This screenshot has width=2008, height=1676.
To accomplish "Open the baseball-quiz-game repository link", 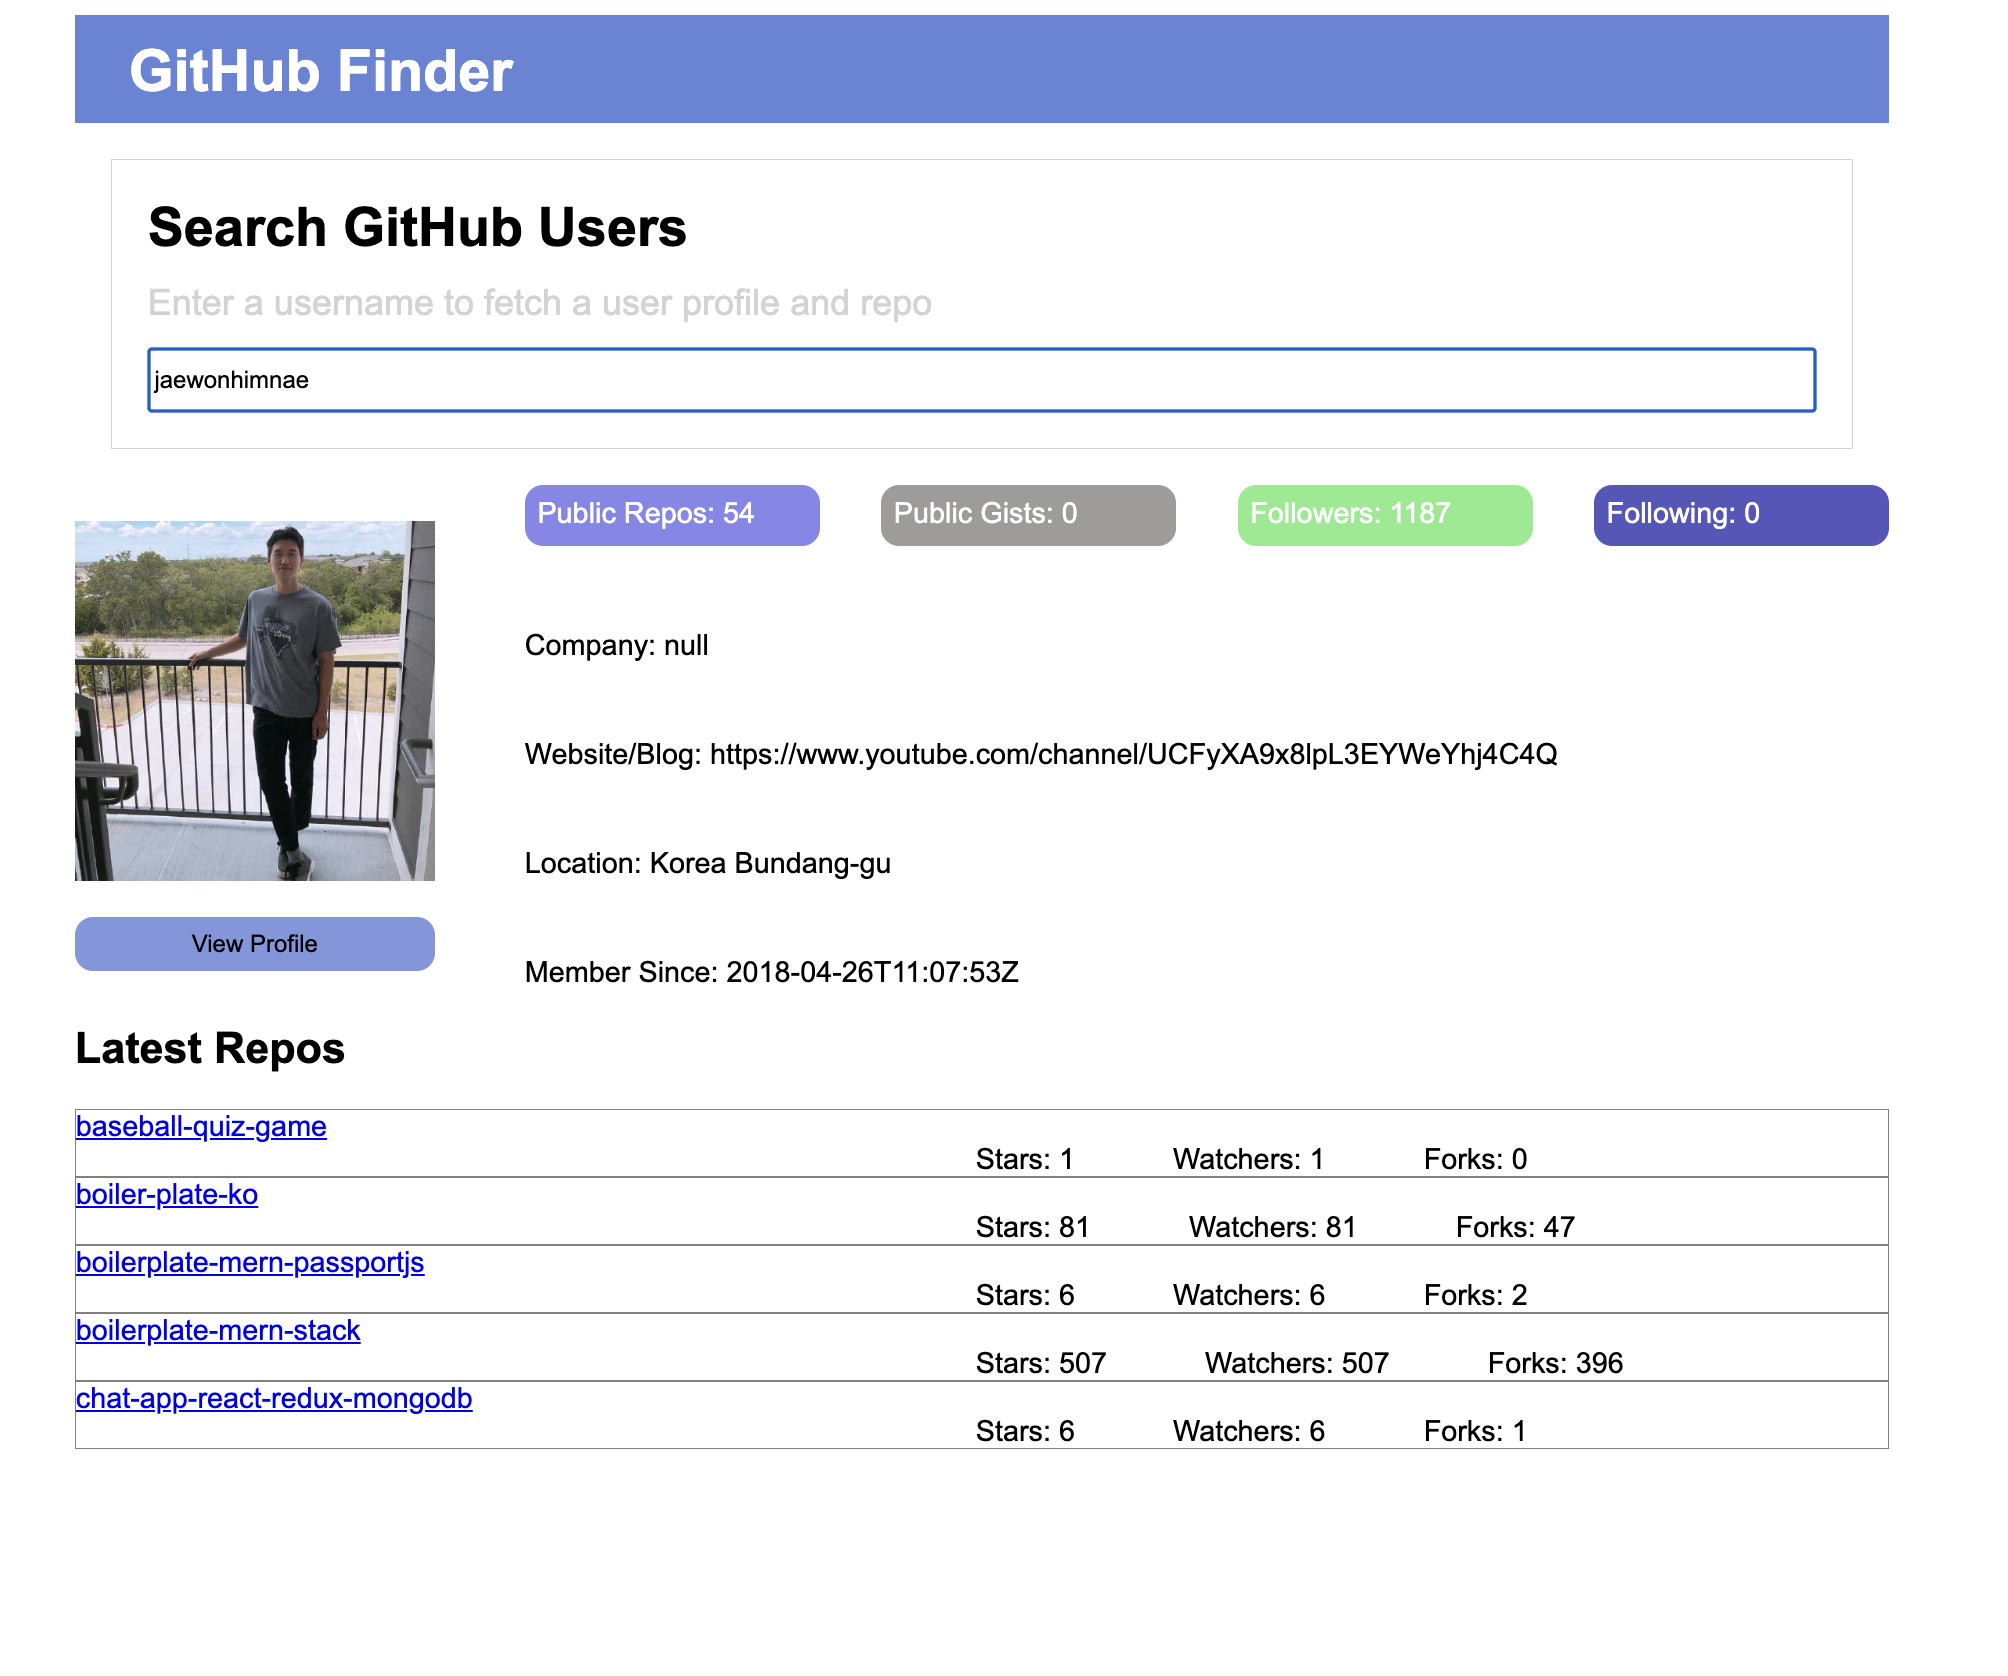I will (x=200, y=1126).
